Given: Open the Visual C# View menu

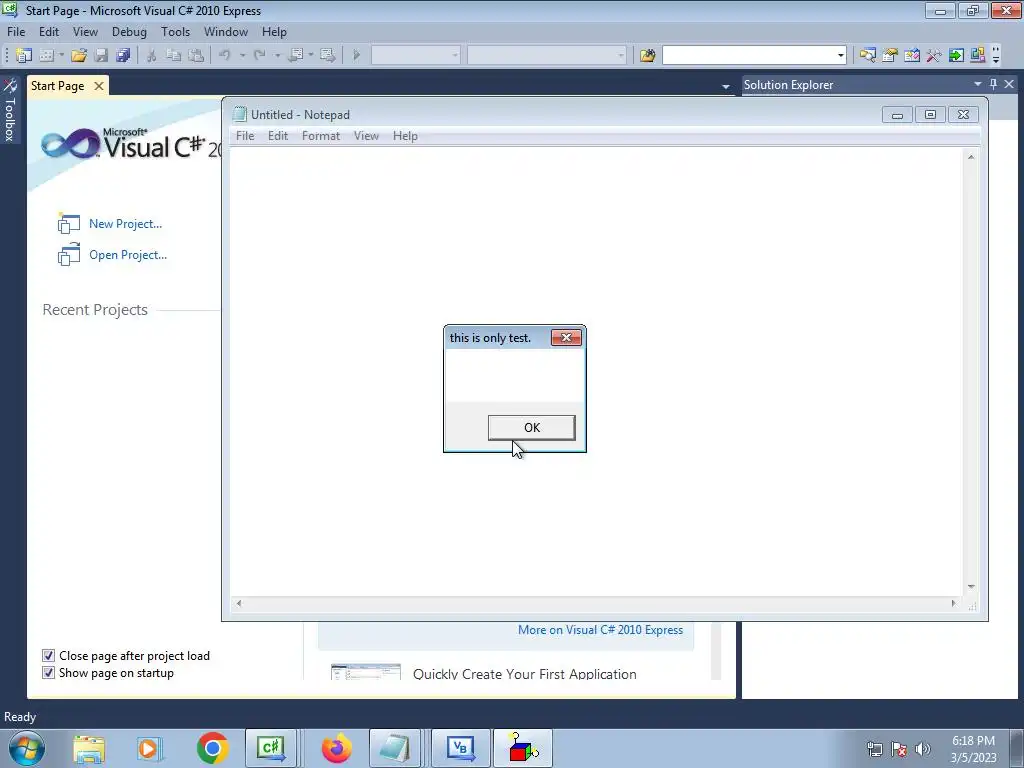Looking at the screenshot, I should click(85, 31).
